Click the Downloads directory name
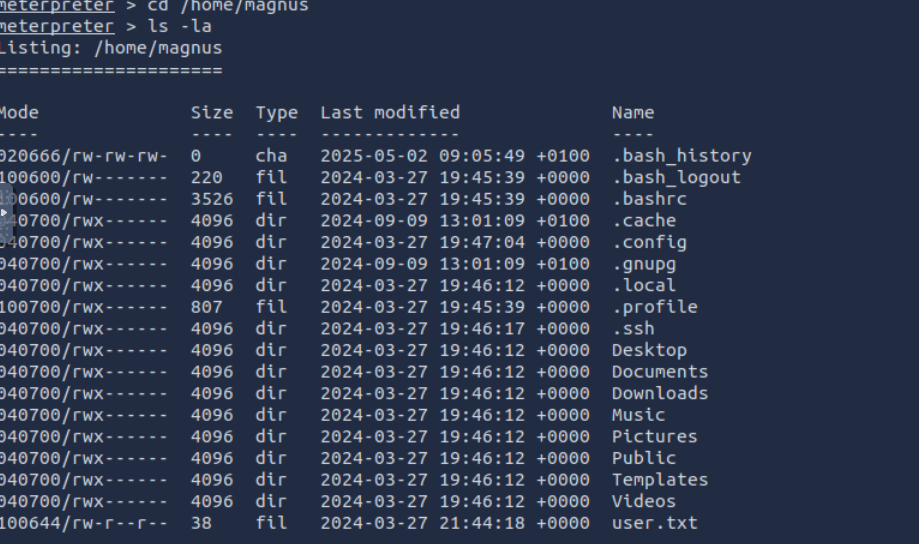The width and height of the screenshot is (919, 544). point(660,393)
